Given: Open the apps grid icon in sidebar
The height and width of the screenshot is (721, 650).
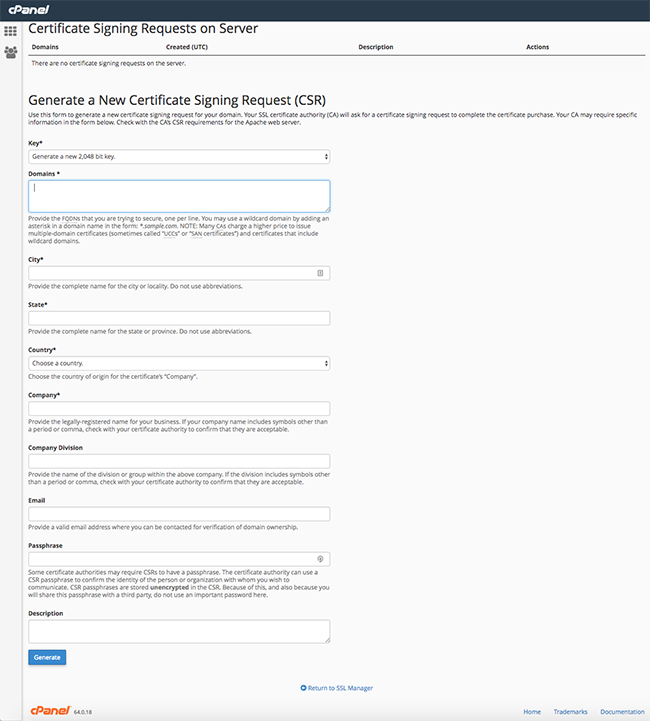Looking at the screenshot, I should tap(10, 31).
